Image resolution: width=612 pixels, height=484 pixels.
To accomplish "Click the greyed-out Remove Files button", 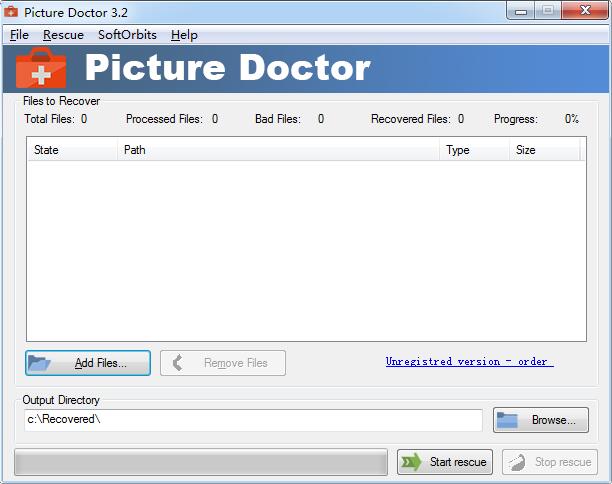I will 223,363.
